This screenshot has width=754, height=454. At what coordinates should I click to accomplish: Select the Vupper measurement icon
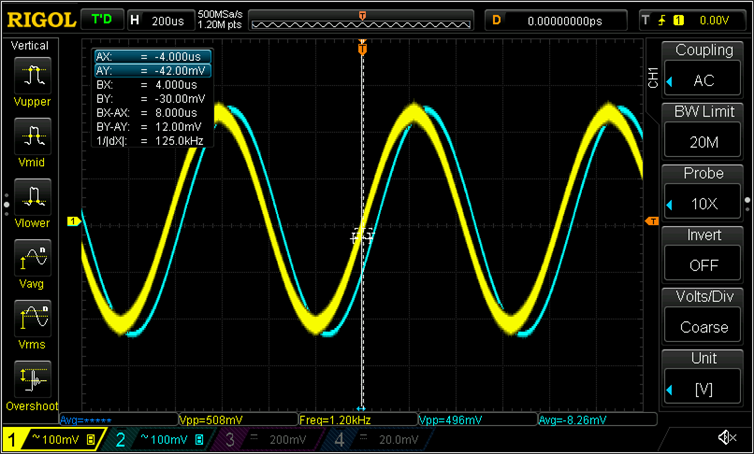[33, 77]
